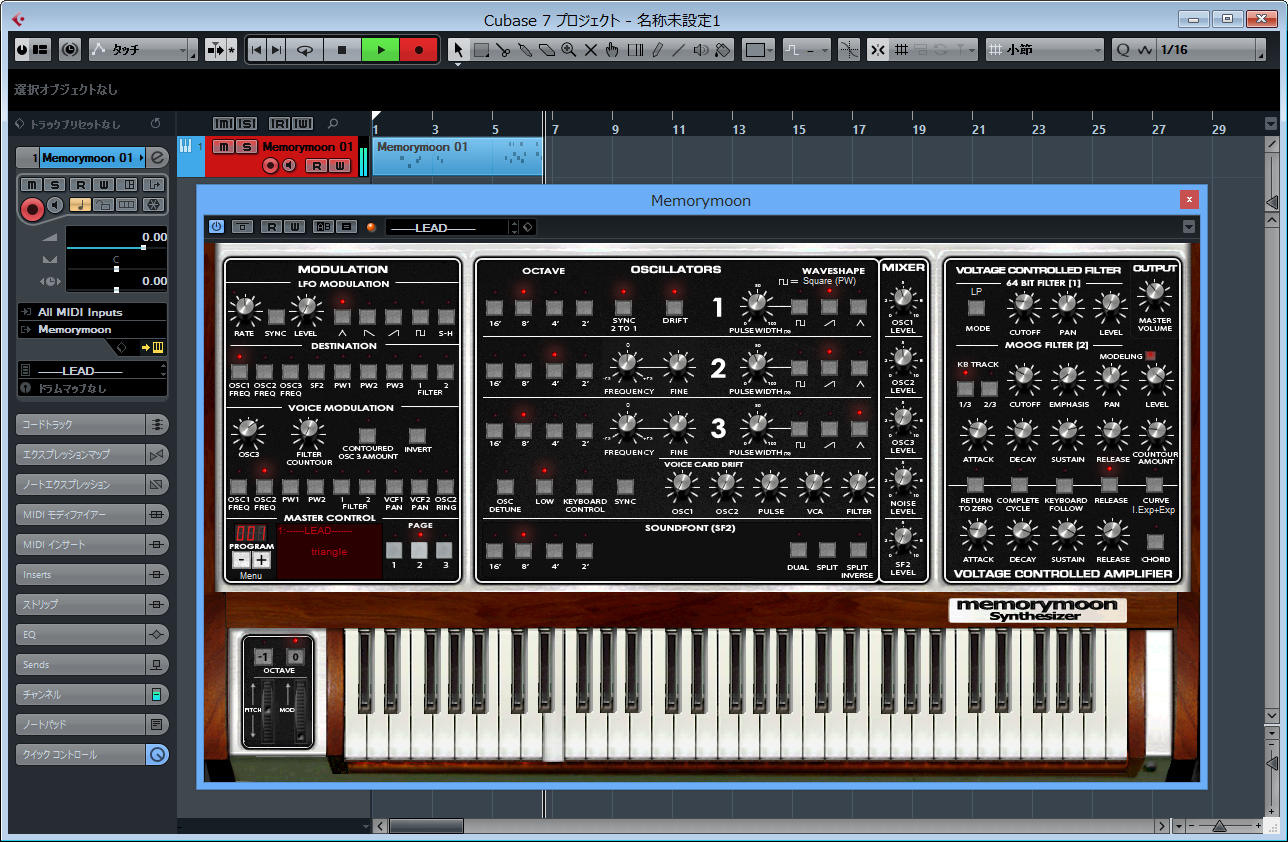Select the Line tool
The height and width of the screenshot is (842, 1288).
pos(679,49)
